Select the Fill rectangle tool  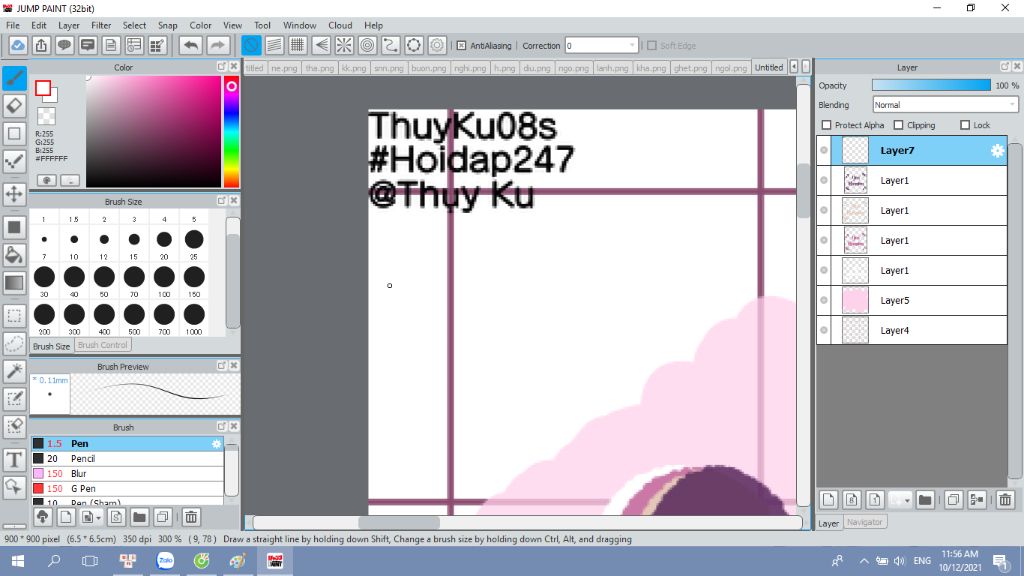14,227
